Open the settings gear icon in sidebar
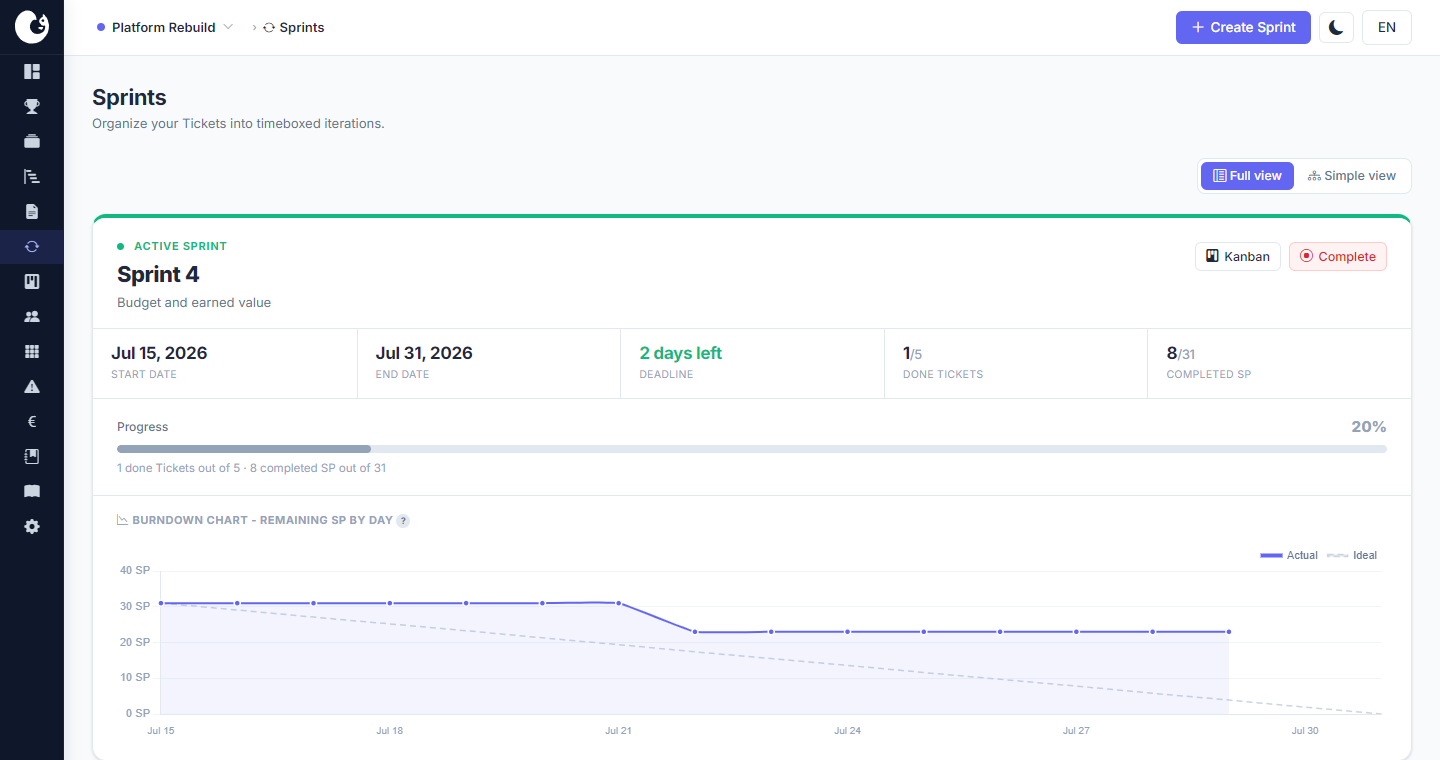This screenshot has width=1440, height=760. pyautogui.click(x=32, y=526)
